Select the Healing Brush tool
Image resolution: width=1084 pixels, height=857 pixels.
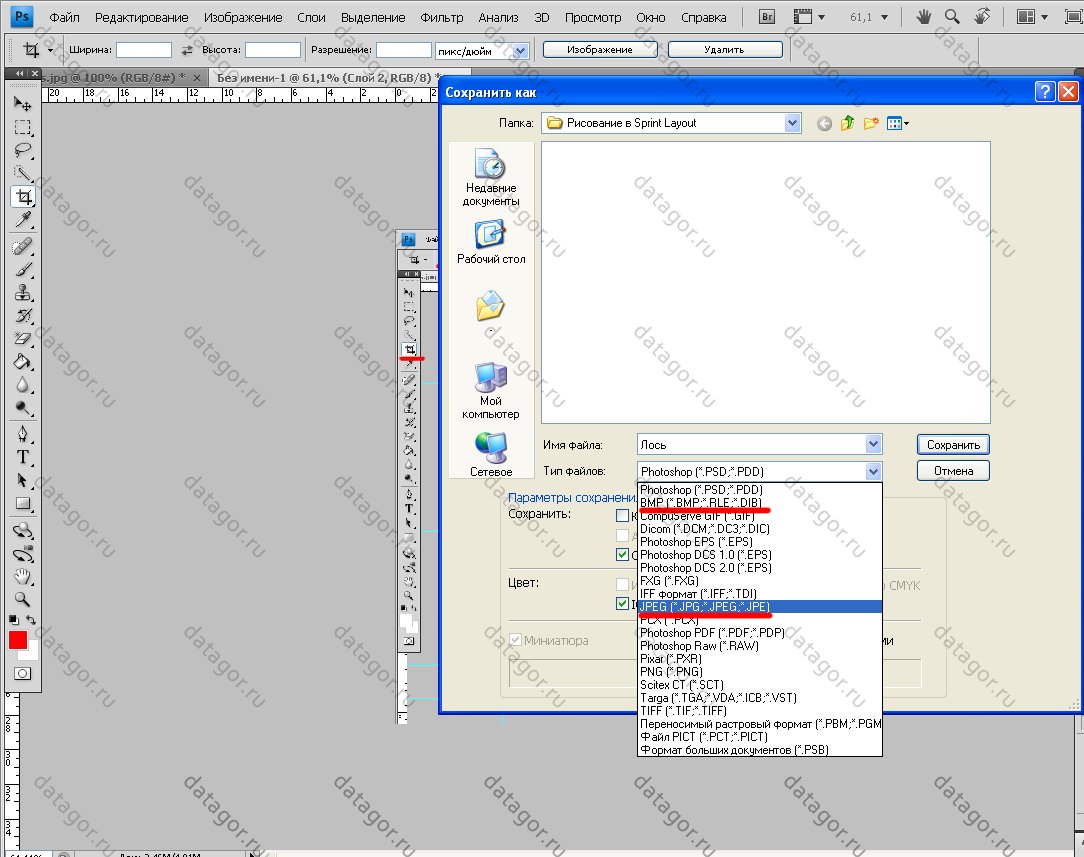(23, 246)
